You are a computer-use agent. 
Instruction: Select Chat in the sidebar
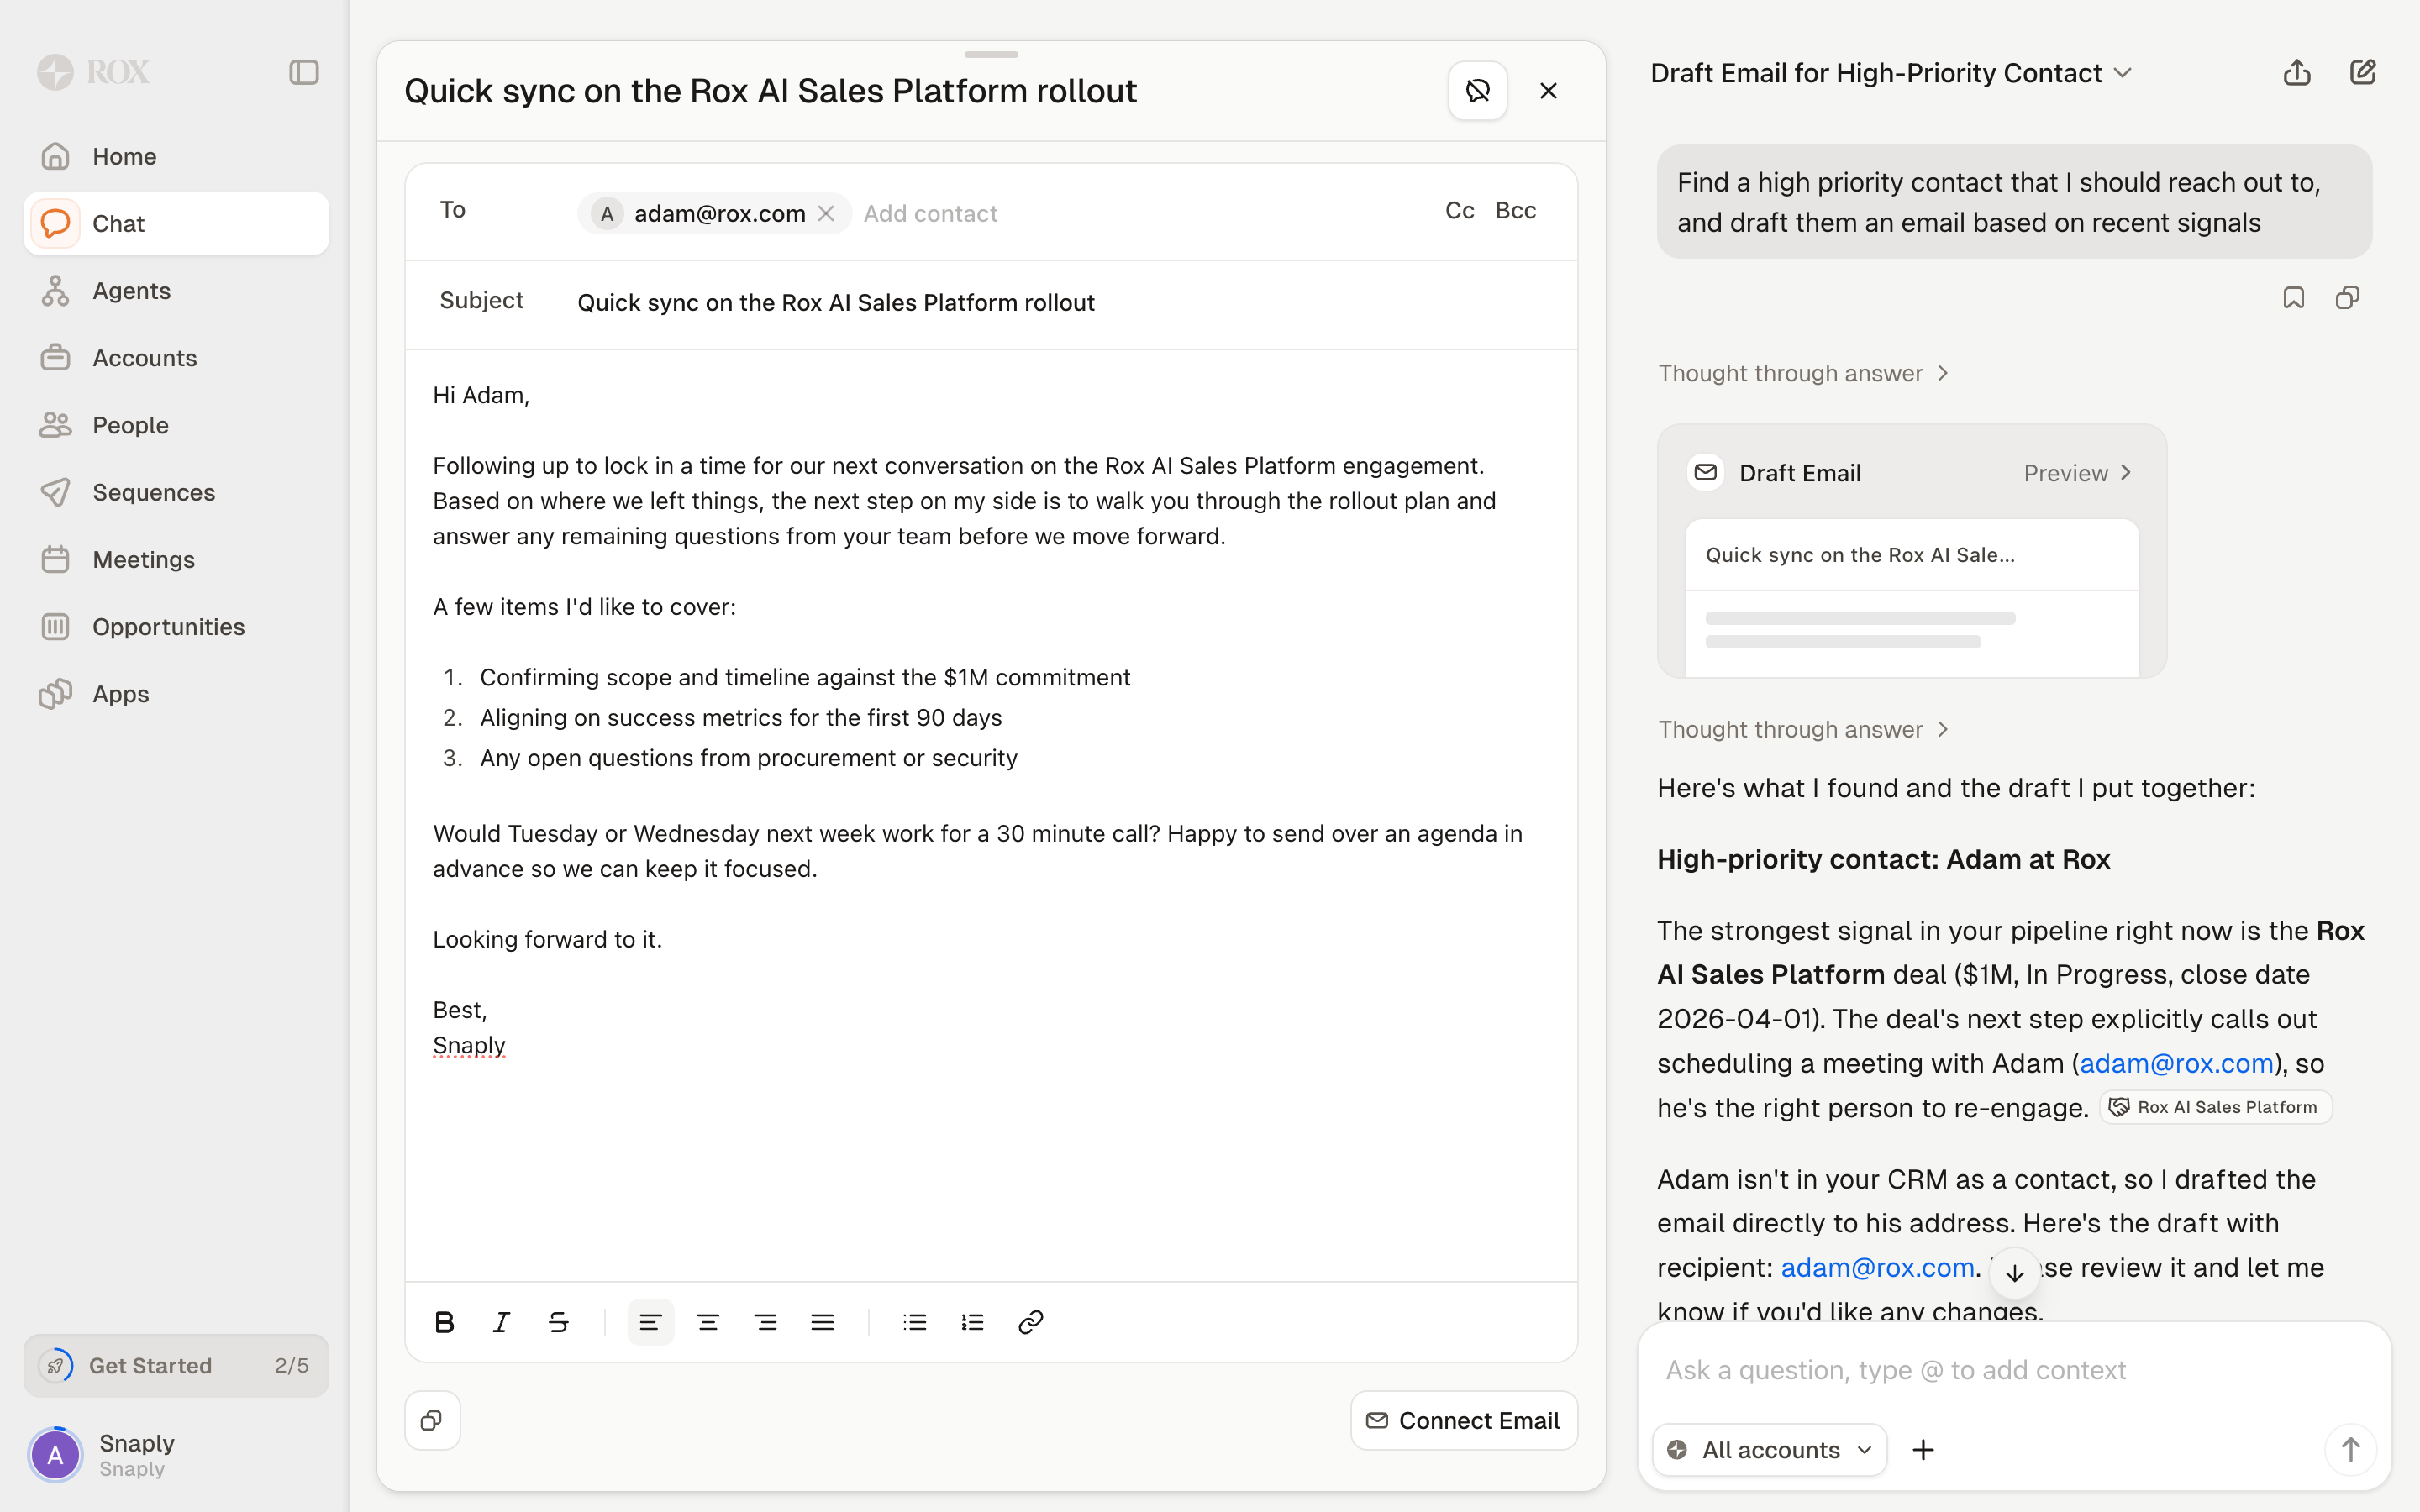click(176, 223)
